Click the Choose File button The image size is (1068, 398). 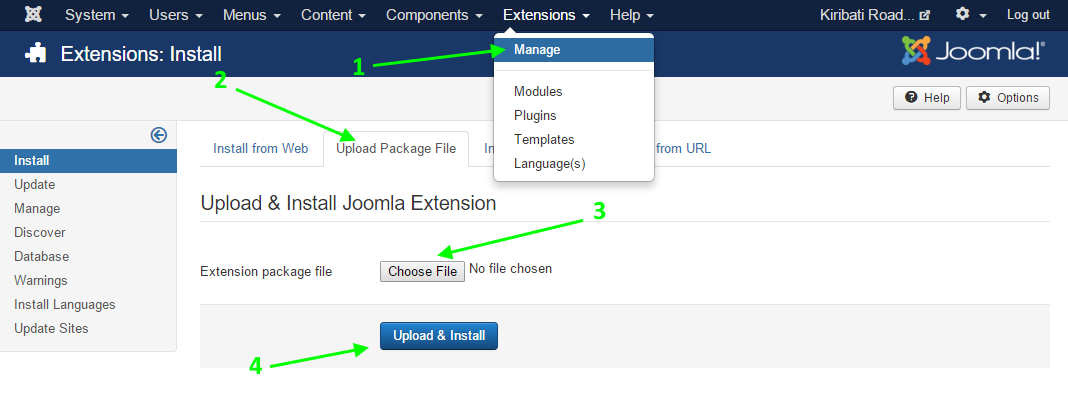point(422,271)
